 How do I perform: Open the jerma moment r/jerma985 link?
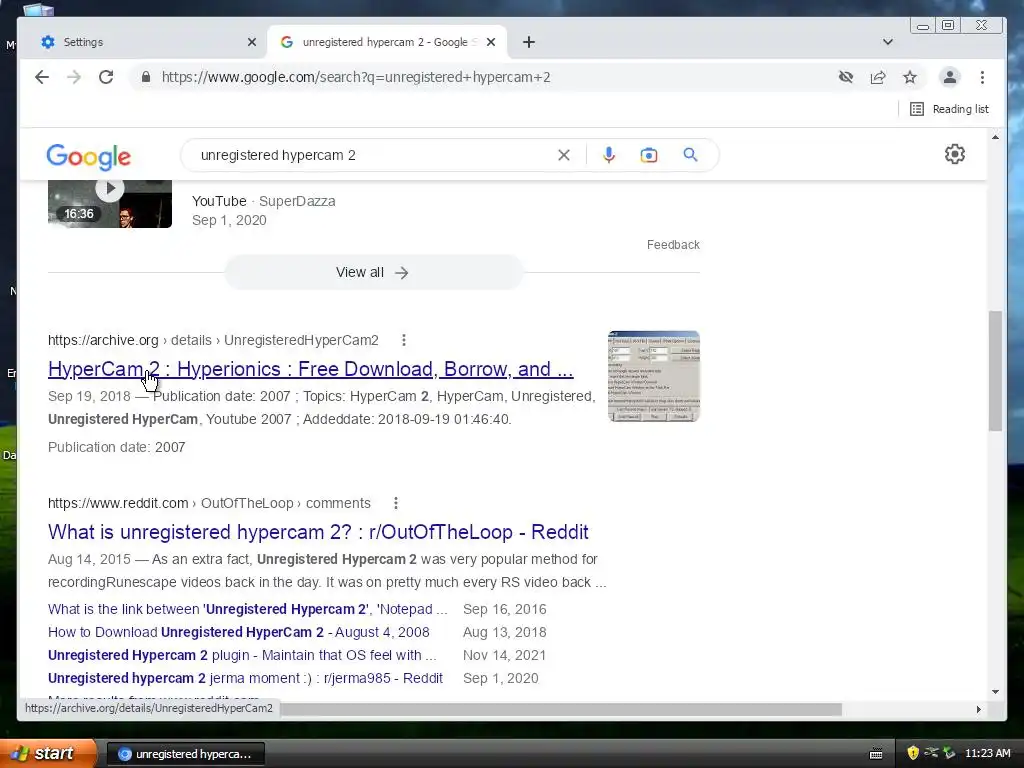click(x=245, y=678)
